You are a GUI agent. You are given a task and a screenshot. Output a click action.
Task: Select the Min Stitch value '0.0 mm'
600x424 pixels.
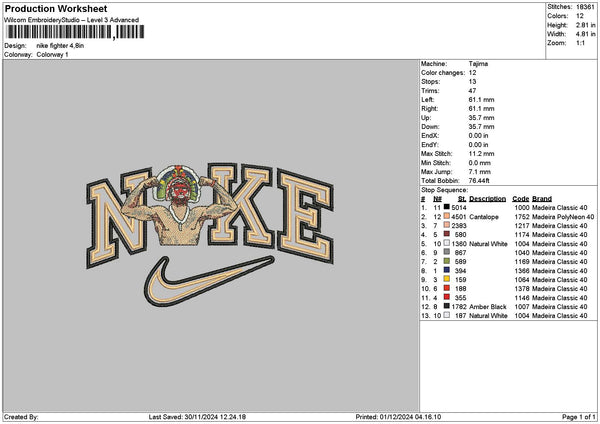tap(480, 163)
